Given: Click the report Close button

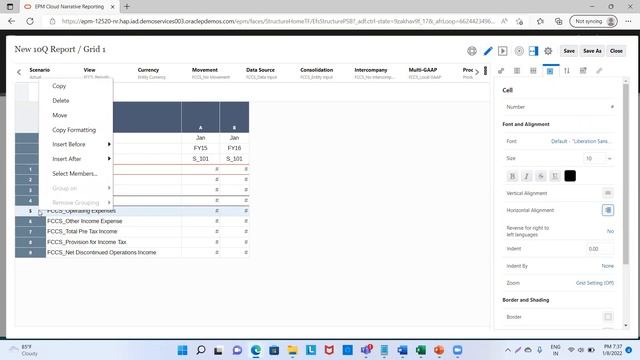Looking at the screenshot, I should click(616, 51).
